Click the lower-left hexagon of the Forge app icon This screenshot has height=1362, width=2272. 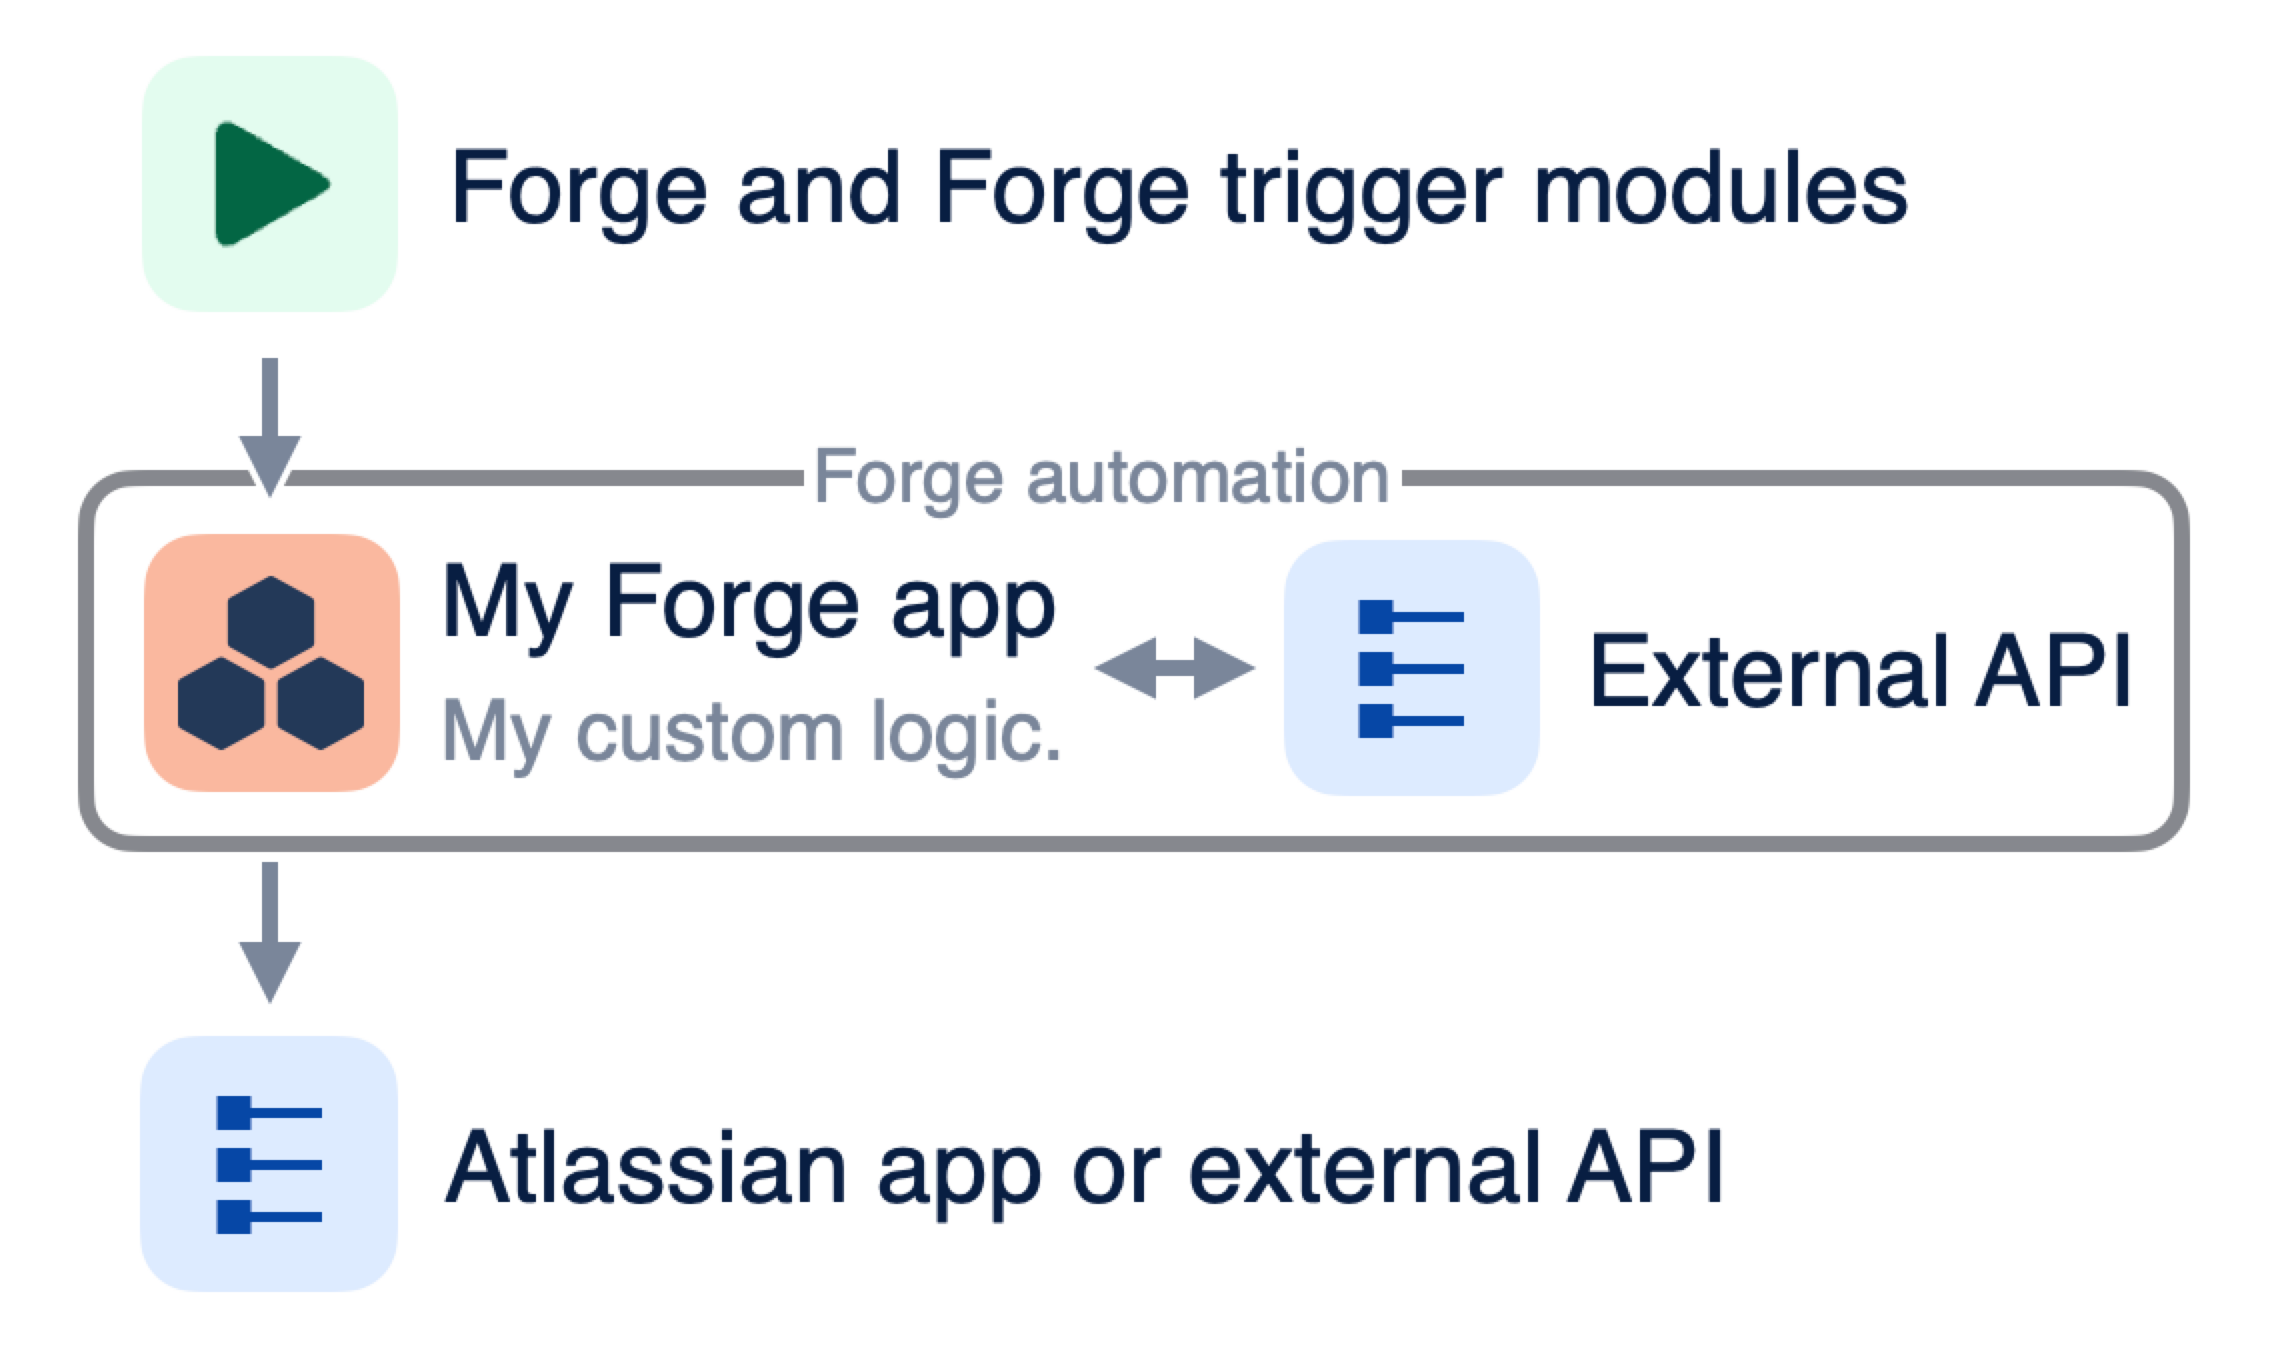221,703
